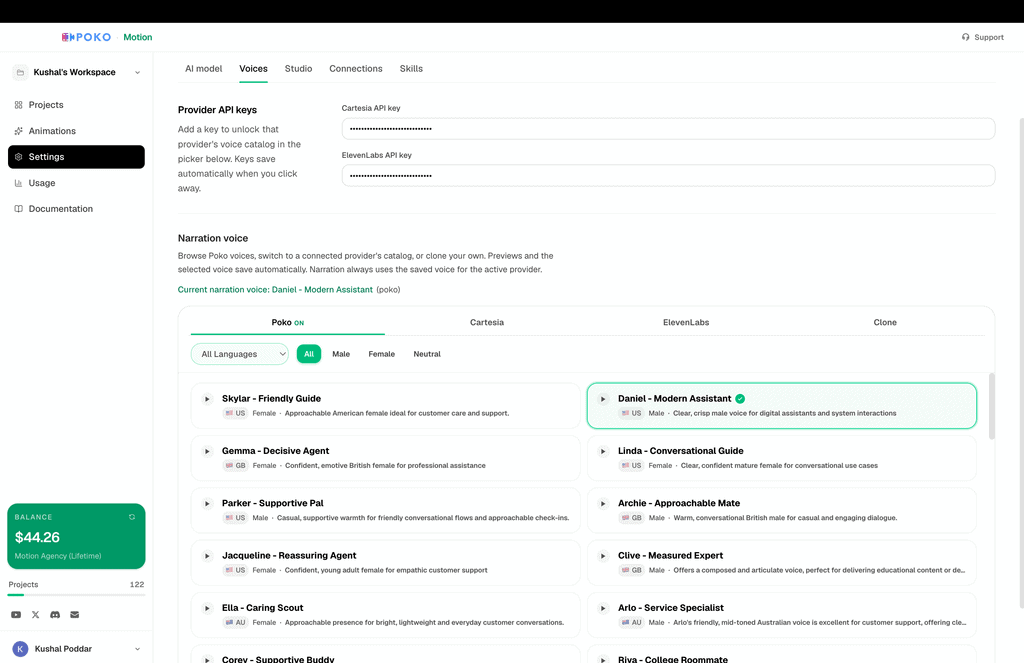Click the Poko logo in header
Image resolution: width=1024 pixels, height=663 pixels.
click(86, 37)
